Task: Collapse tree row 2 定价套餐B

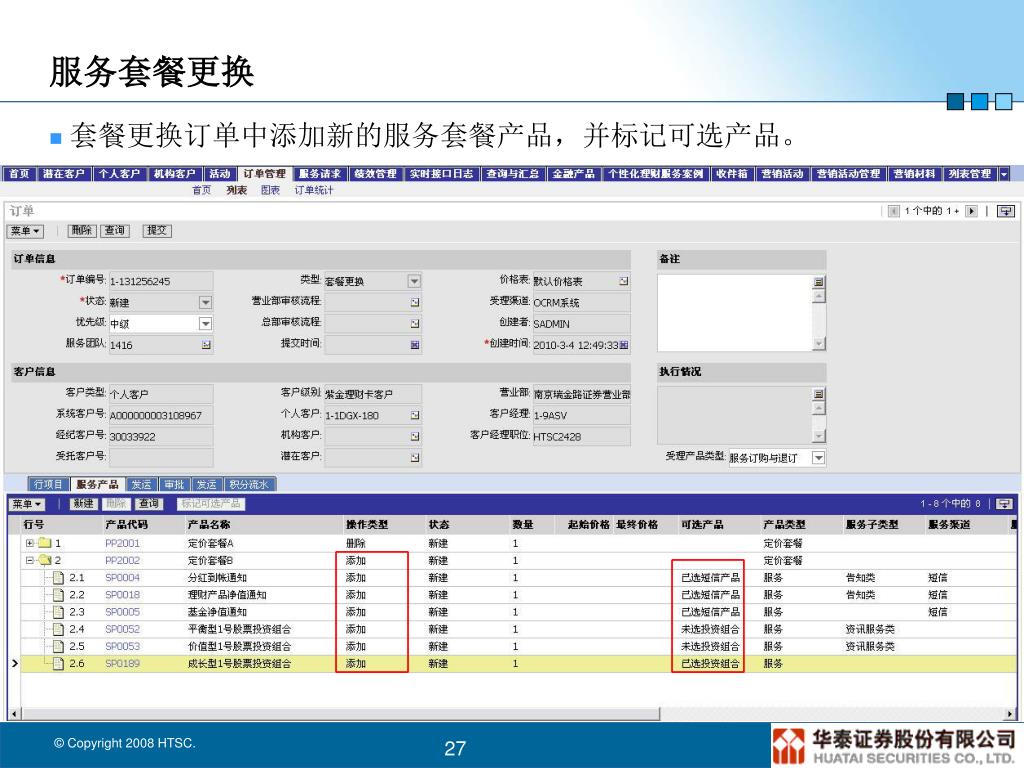Action: click(29, 560)
